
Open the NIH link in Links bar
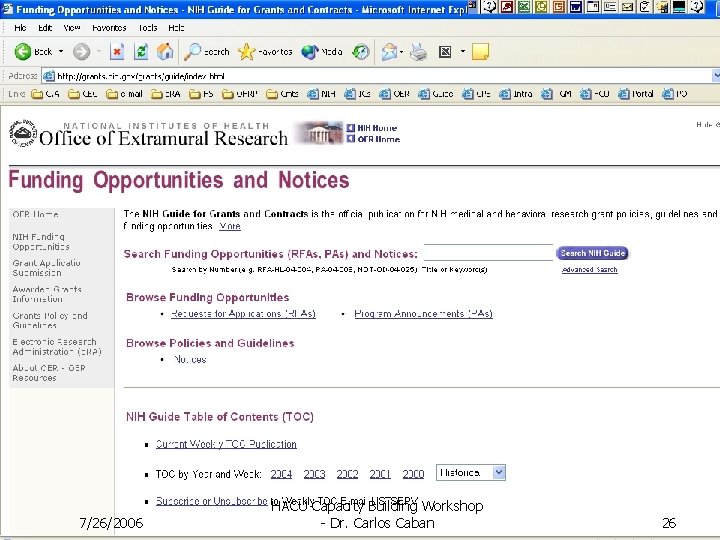321,94
